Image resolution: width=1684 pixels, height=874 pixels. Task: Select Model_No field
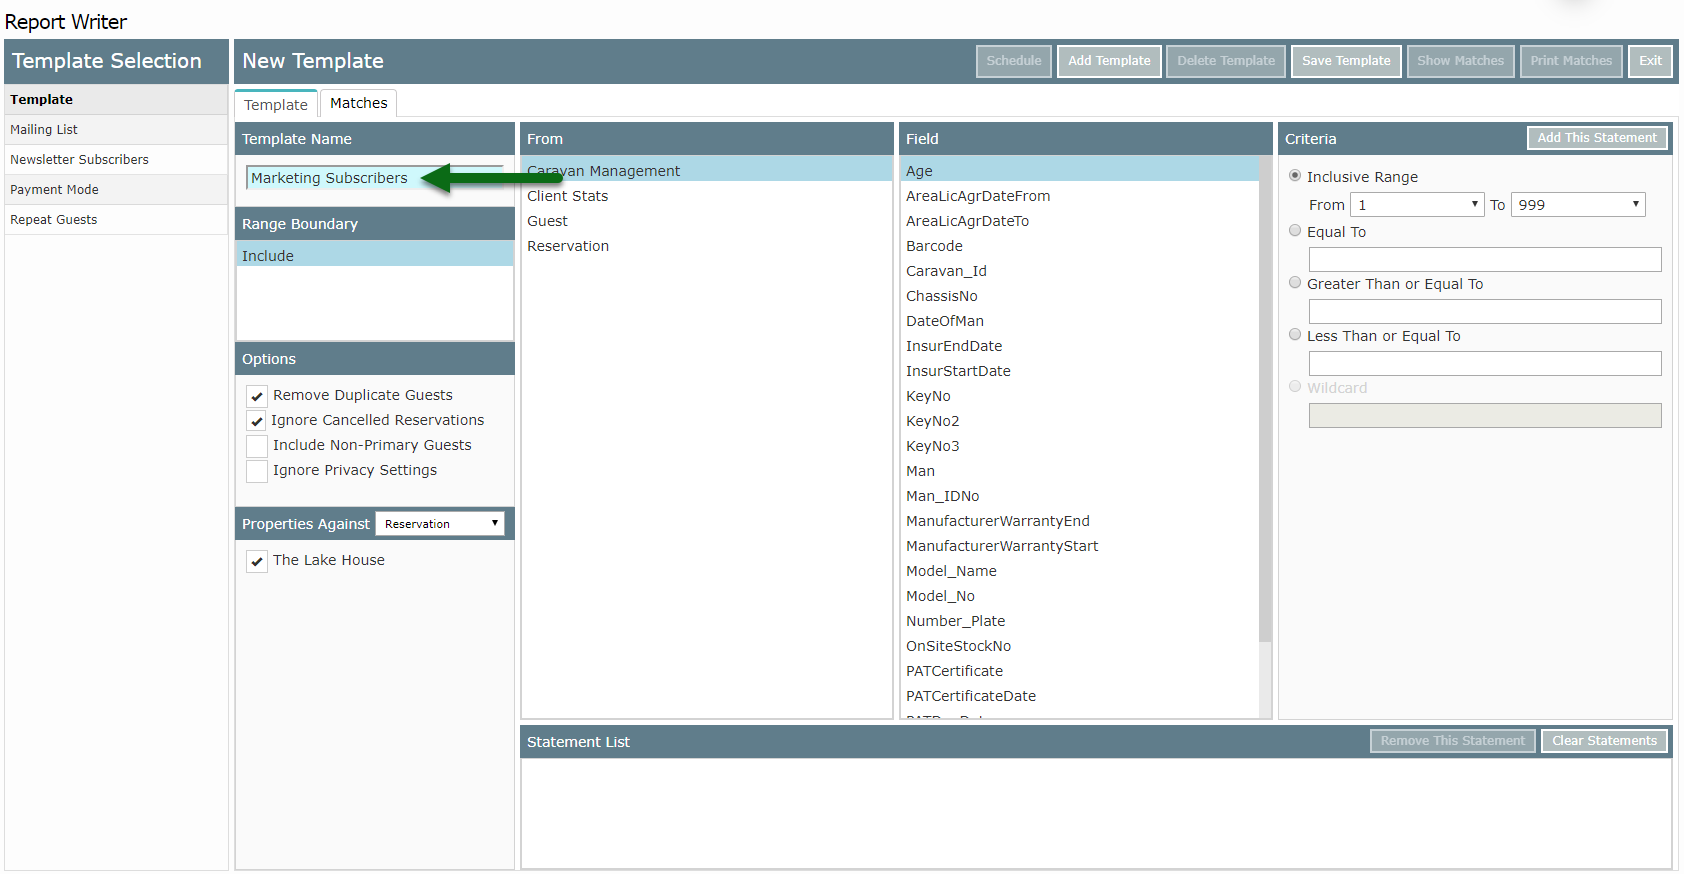pyautogui.click(x=1079, y=596)
